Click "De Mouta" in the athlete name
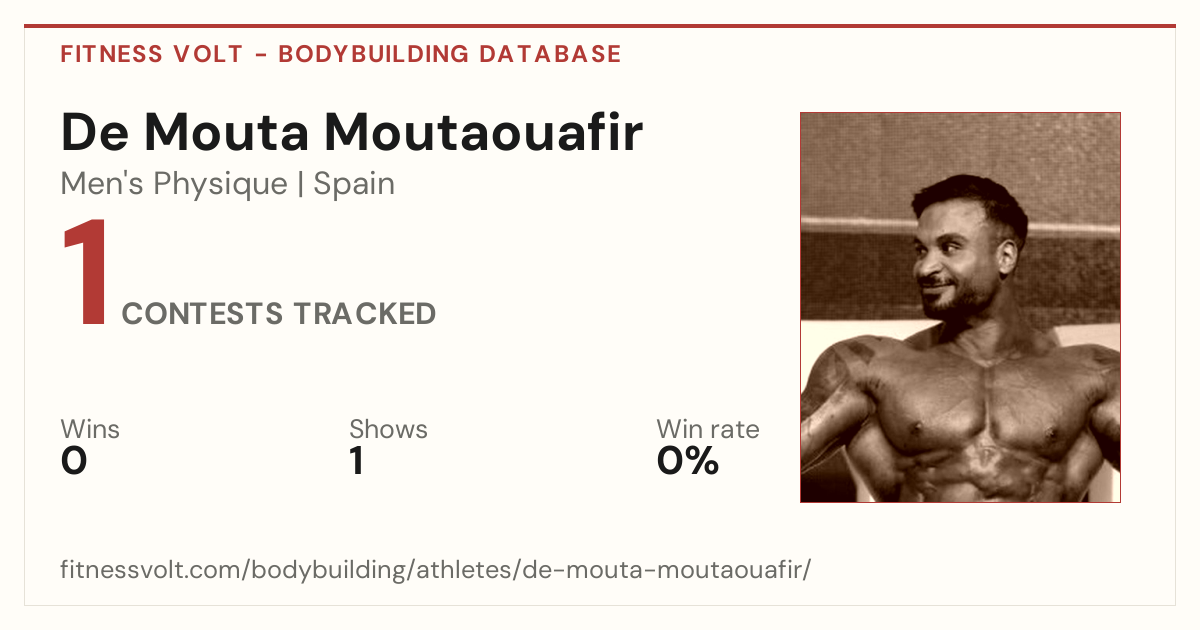Screen dimensions: 1200x630 [x=184, y=133]
